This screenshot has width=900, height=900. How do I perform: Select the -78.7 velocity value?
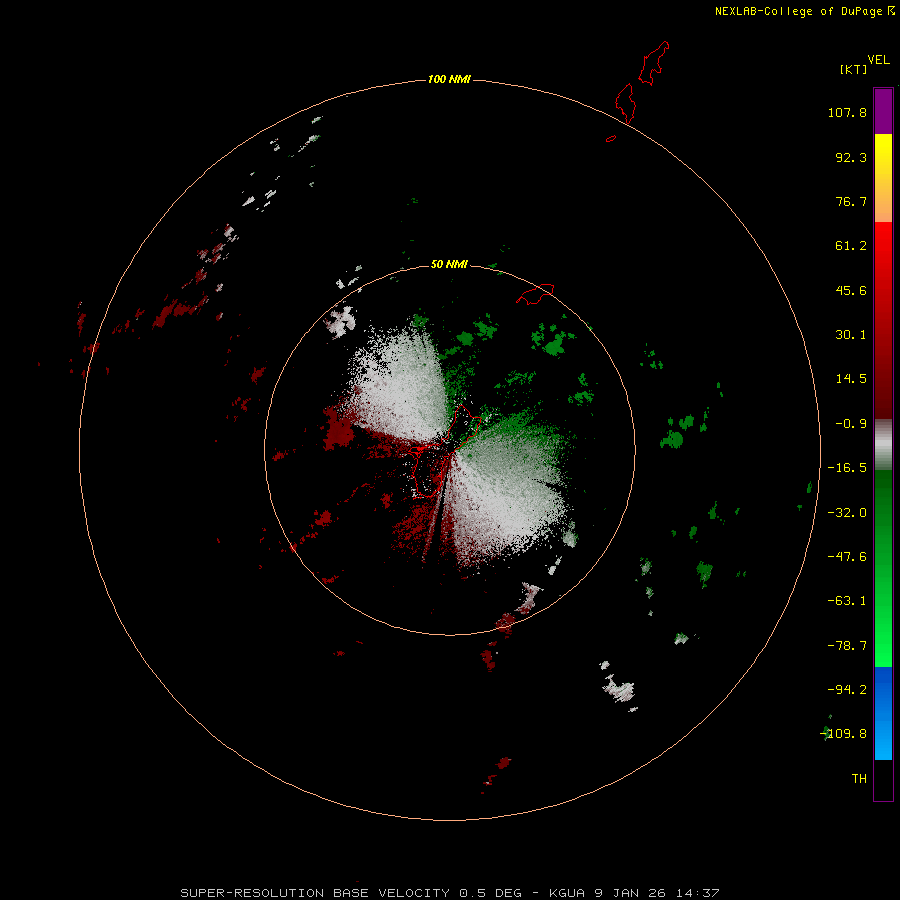tap(847, 646)
